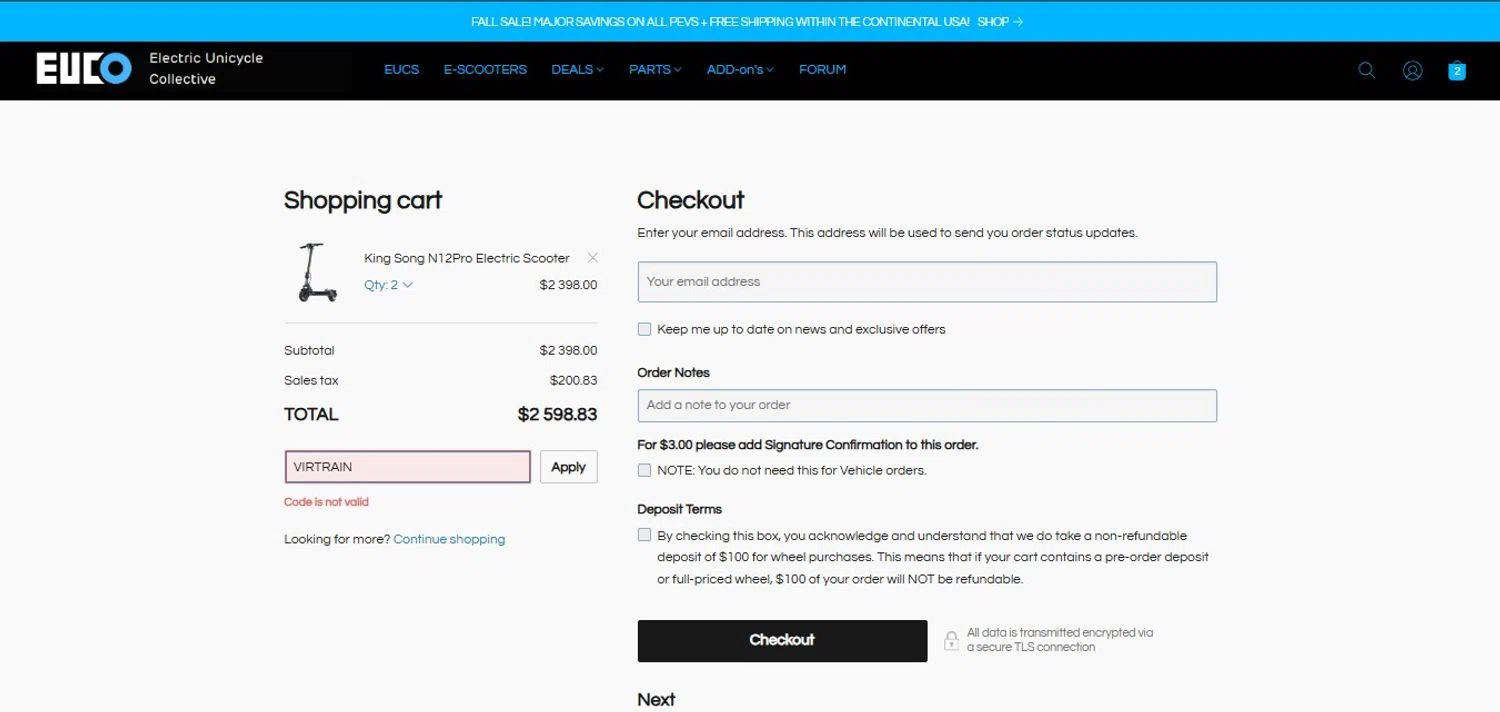This screenshot has height=712, width=1500.
Task: Remove King Song N12Pro from cart
Action: (x=592, y=258)
